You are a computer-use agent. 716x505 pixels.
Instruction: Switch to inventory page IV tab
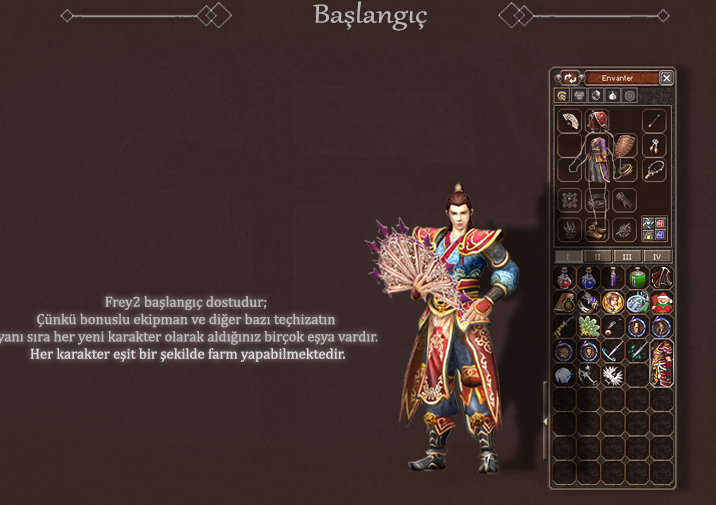[x=657, y=257]
